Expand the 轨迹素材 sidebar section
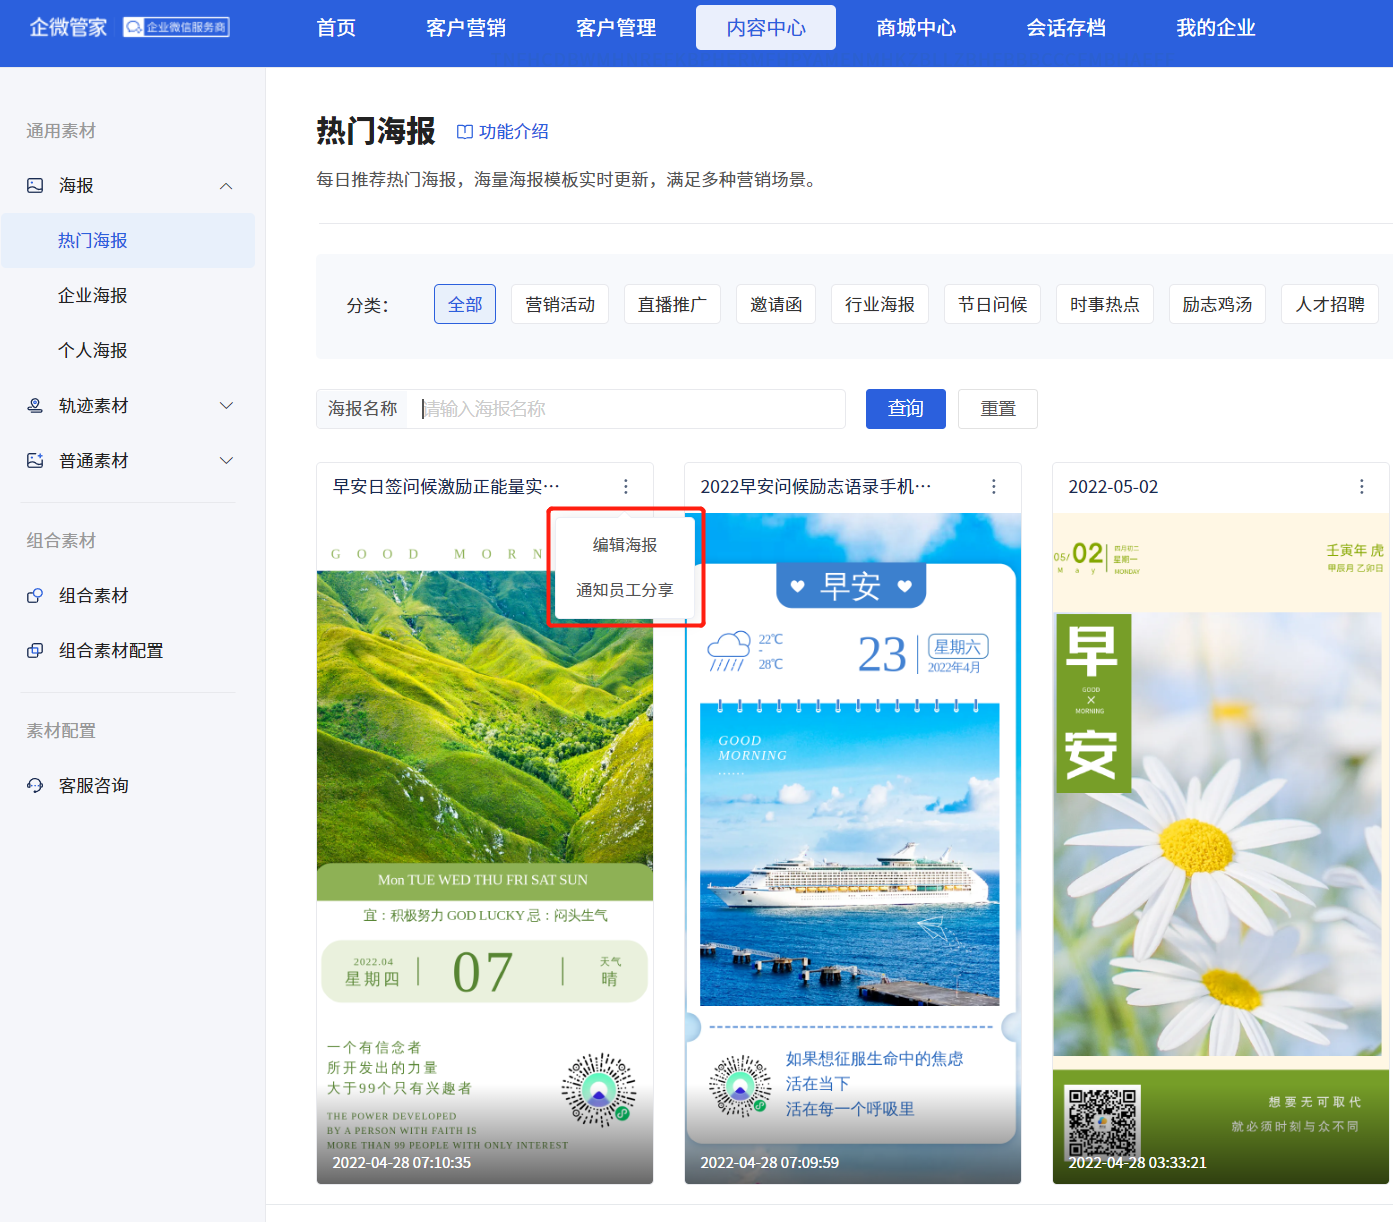 (x=226, y=405)
